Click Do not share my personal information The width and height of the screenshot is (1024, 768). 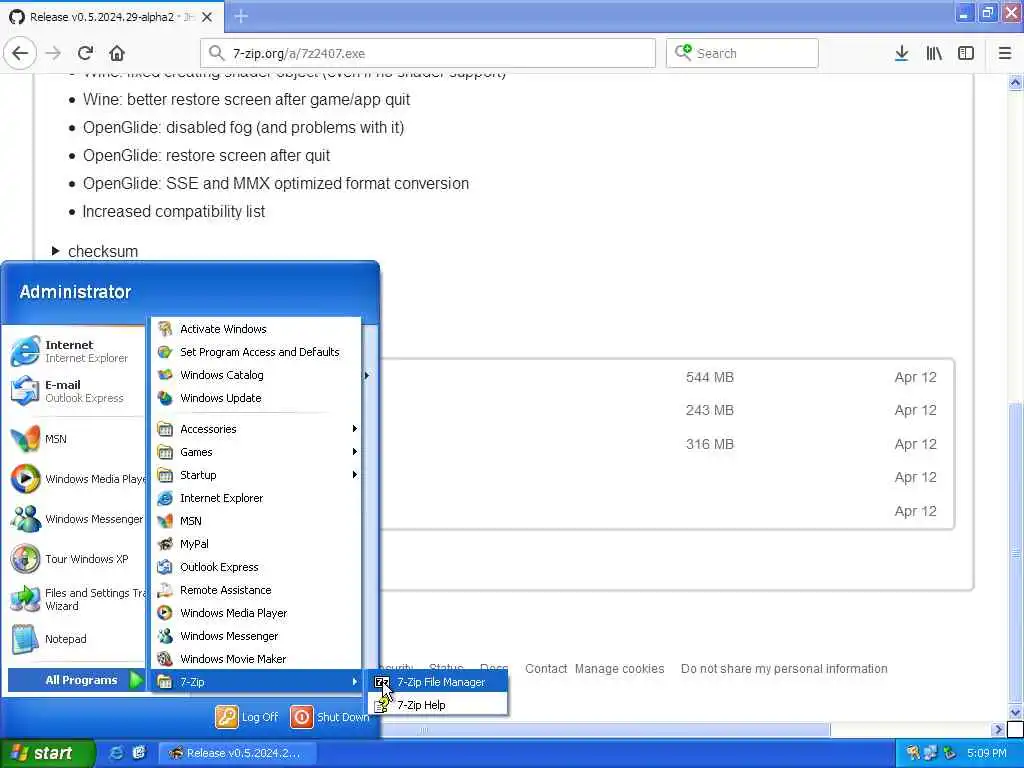tap(784, 669)
